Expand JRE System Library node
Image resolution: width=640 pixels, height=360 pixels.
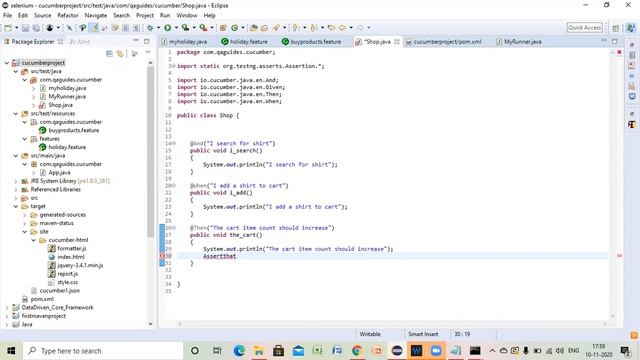(x=16, y=181)
